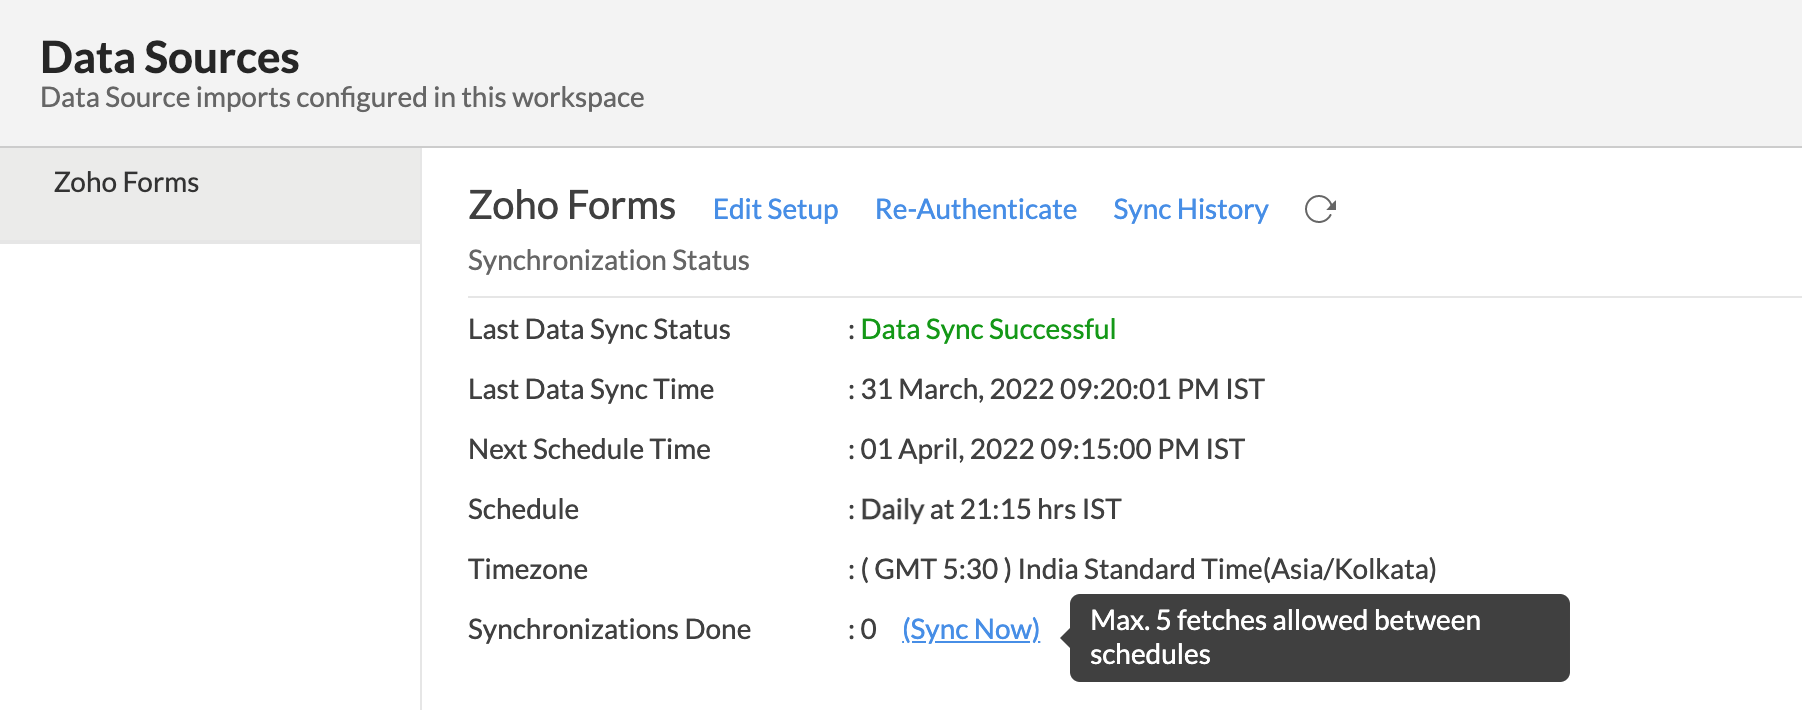
Task: Click the workspace data source imports subtitle
Action: click(x=342, y=97)
